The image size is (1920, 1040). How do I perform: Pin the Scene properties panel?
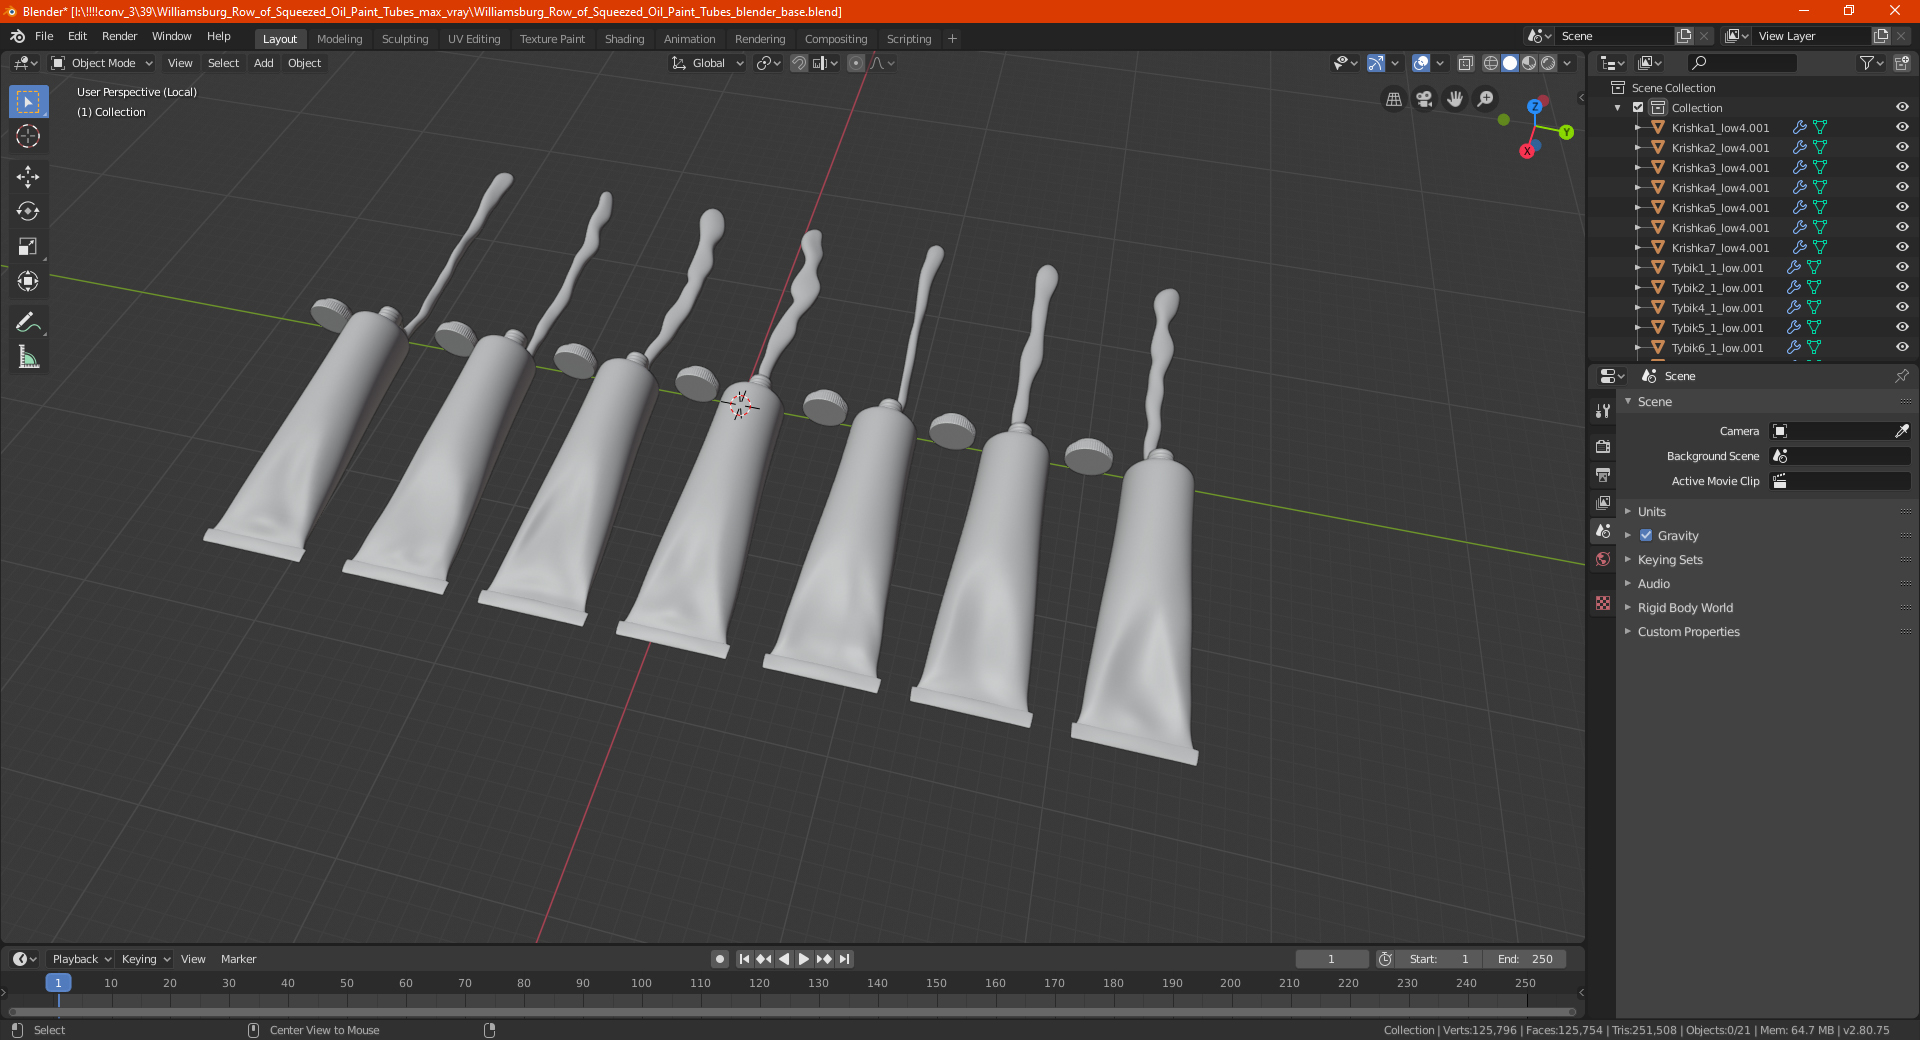tap(1901, 376)
